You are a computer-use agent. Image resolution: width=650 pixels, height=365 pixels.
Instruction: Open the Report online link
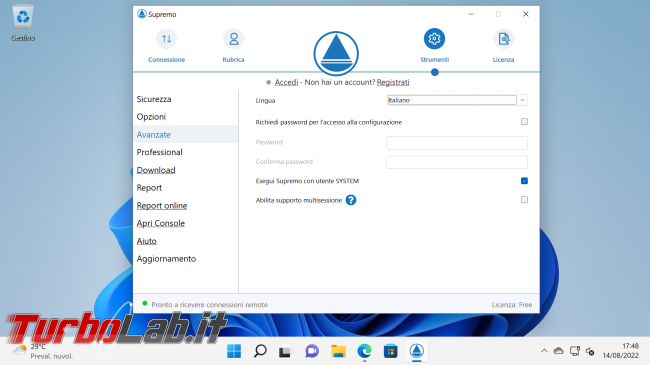pyautogui.click(x=162, y=206)
